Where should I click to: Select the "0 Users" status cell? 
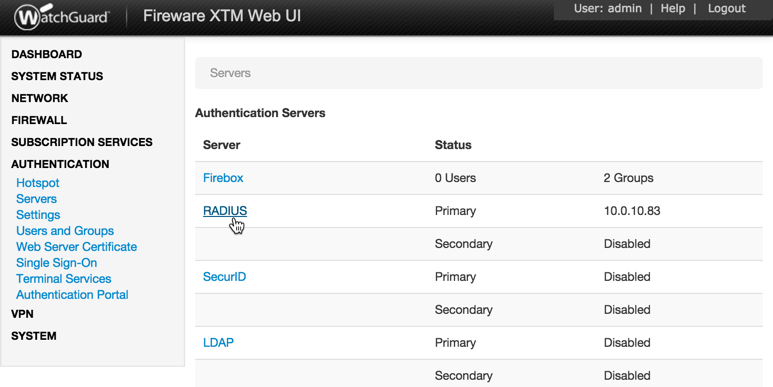coord(455,178)
